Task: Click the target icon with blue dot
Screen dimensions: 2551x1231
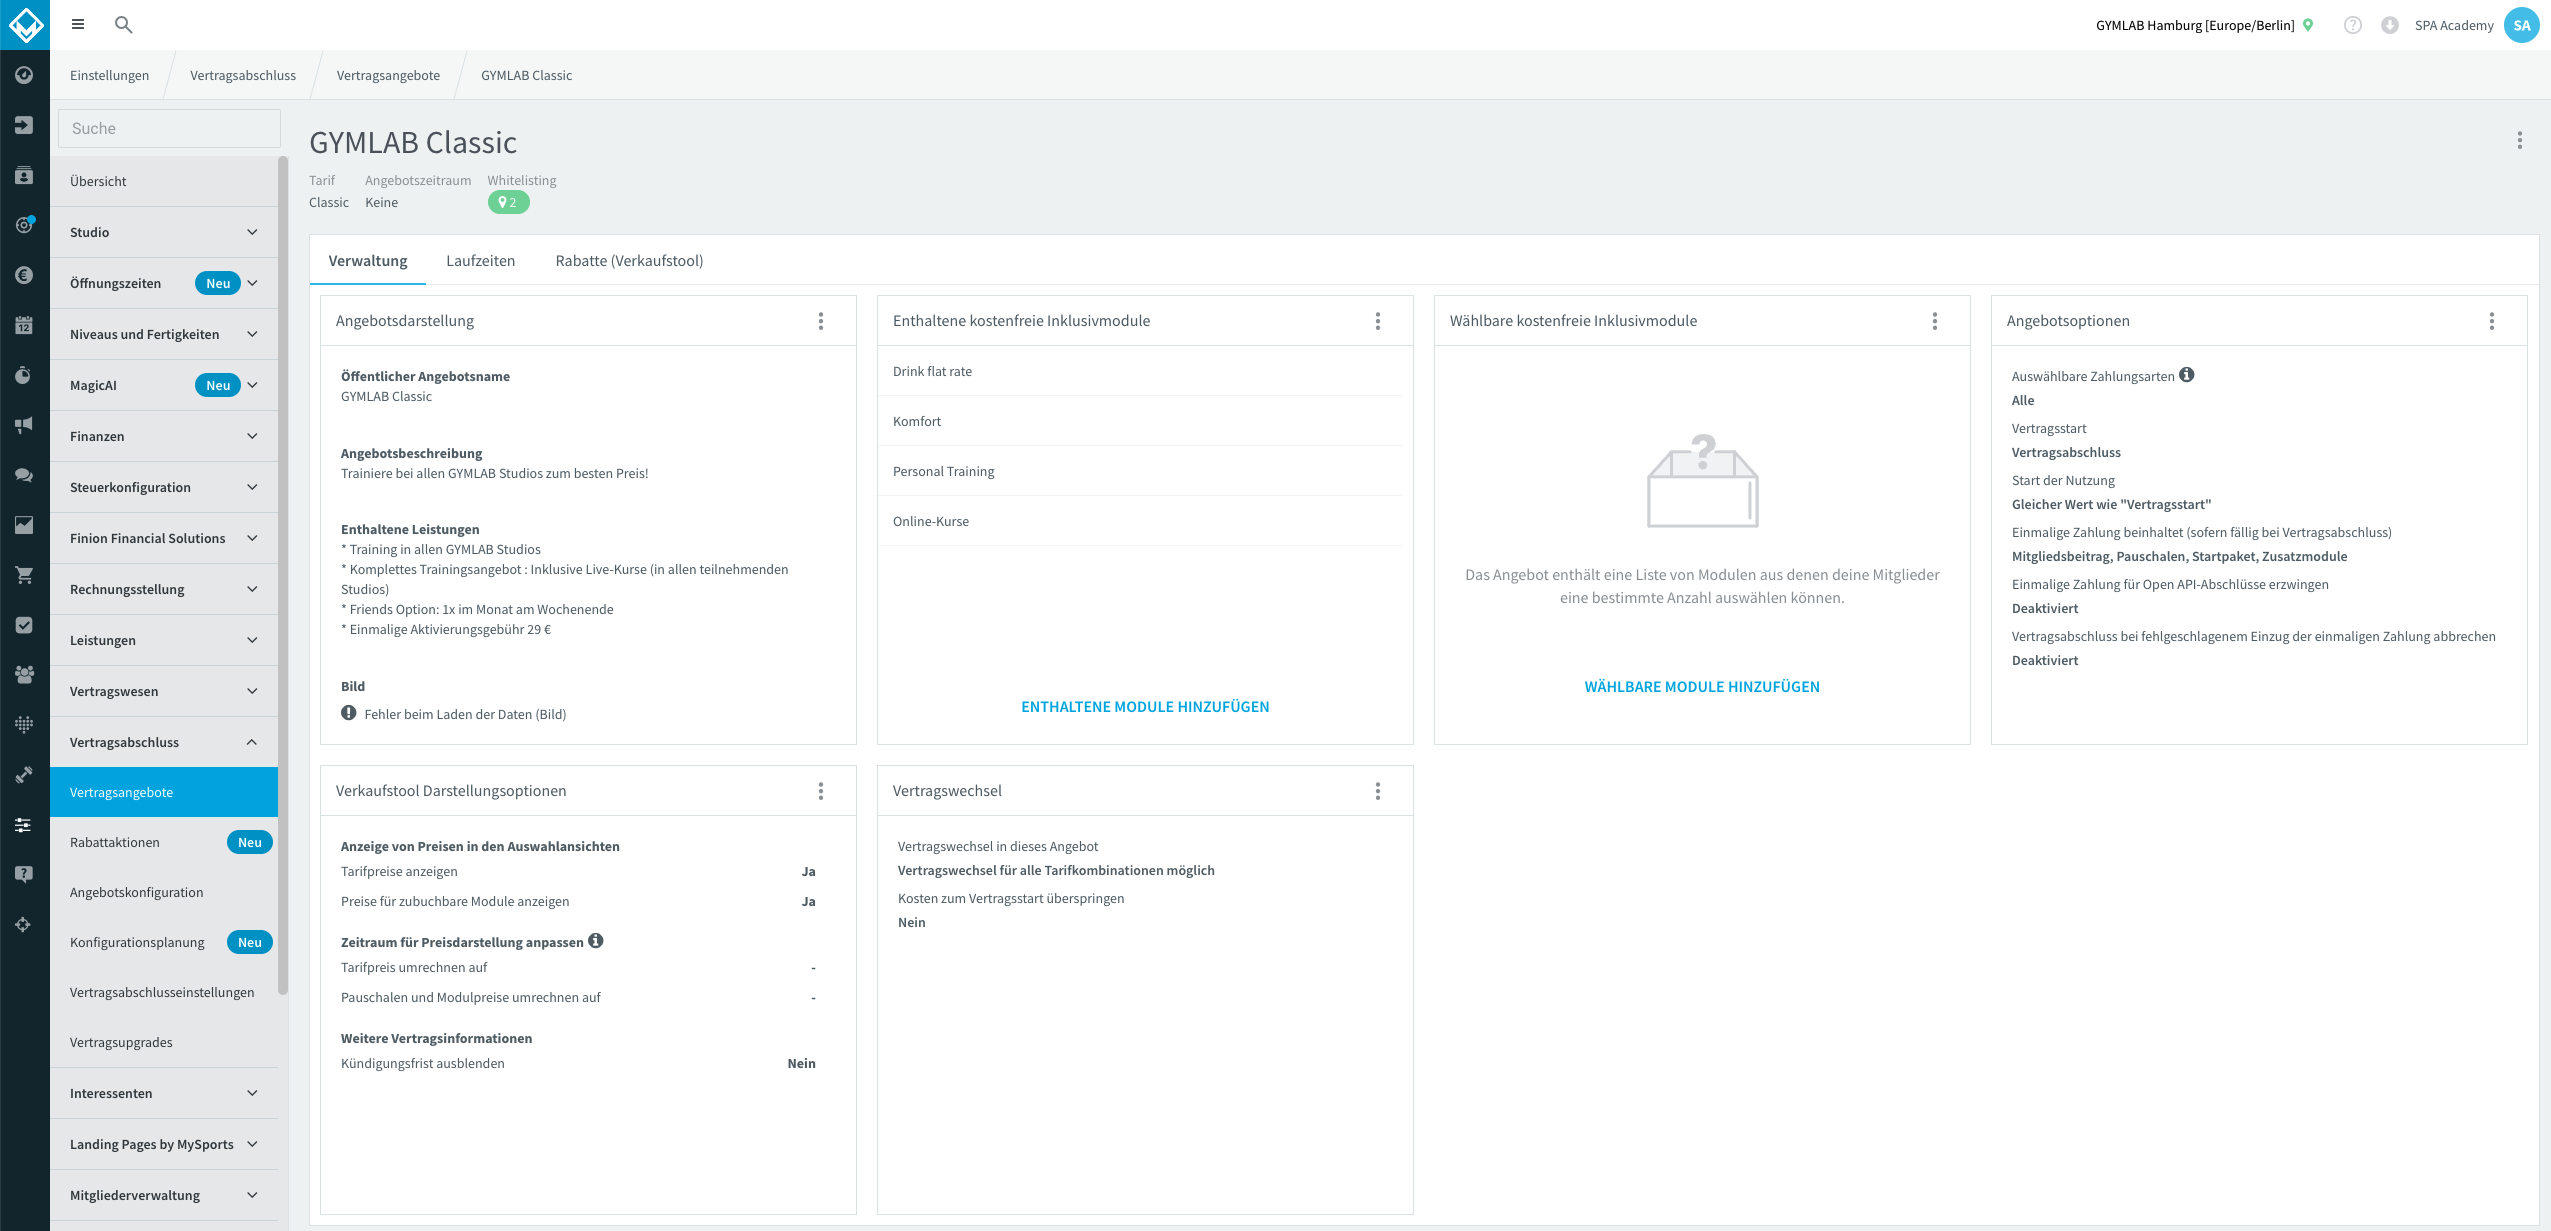Action: click(x=24, y=225)
